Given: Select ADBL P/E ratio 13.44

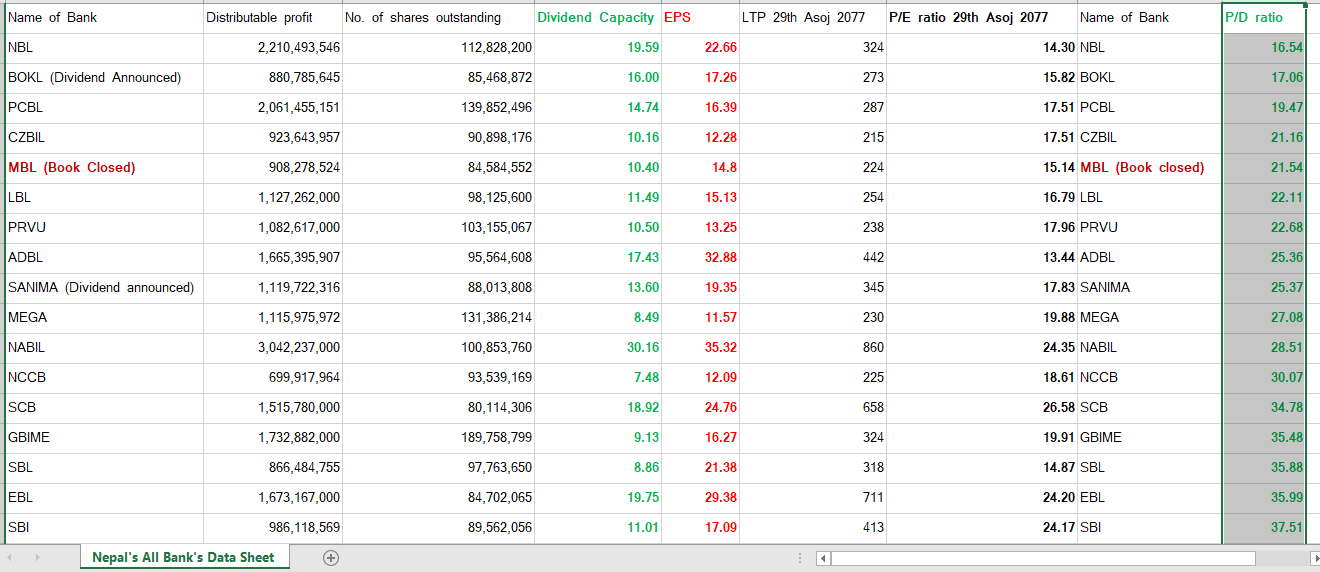Looking at the screenshot, I should [x=982, y=257].
